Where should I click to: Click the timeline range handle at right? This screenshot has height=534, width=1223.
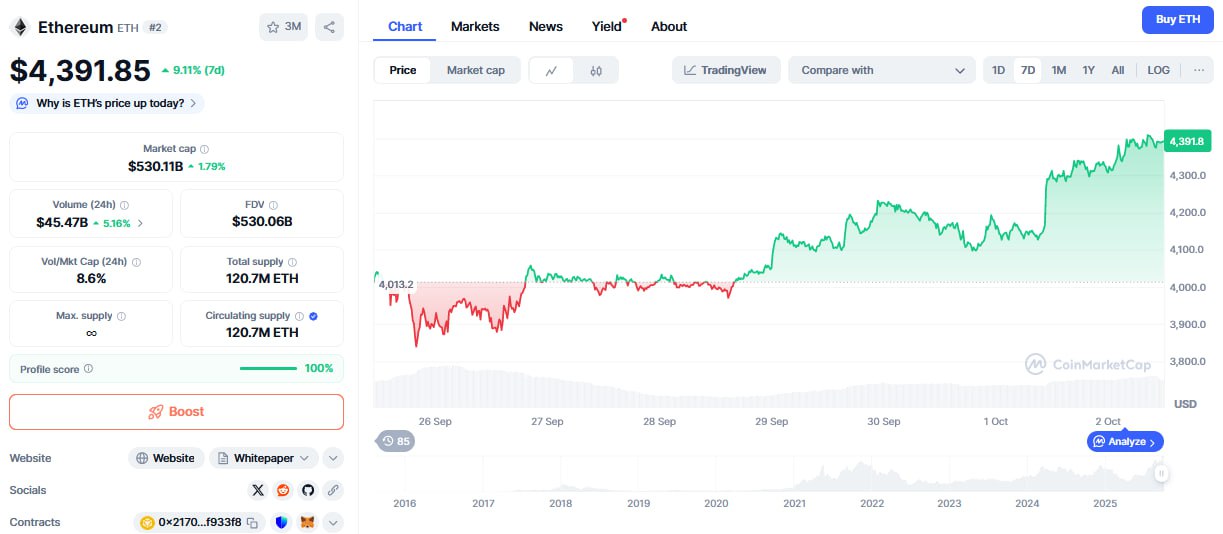pos(1160,474)
